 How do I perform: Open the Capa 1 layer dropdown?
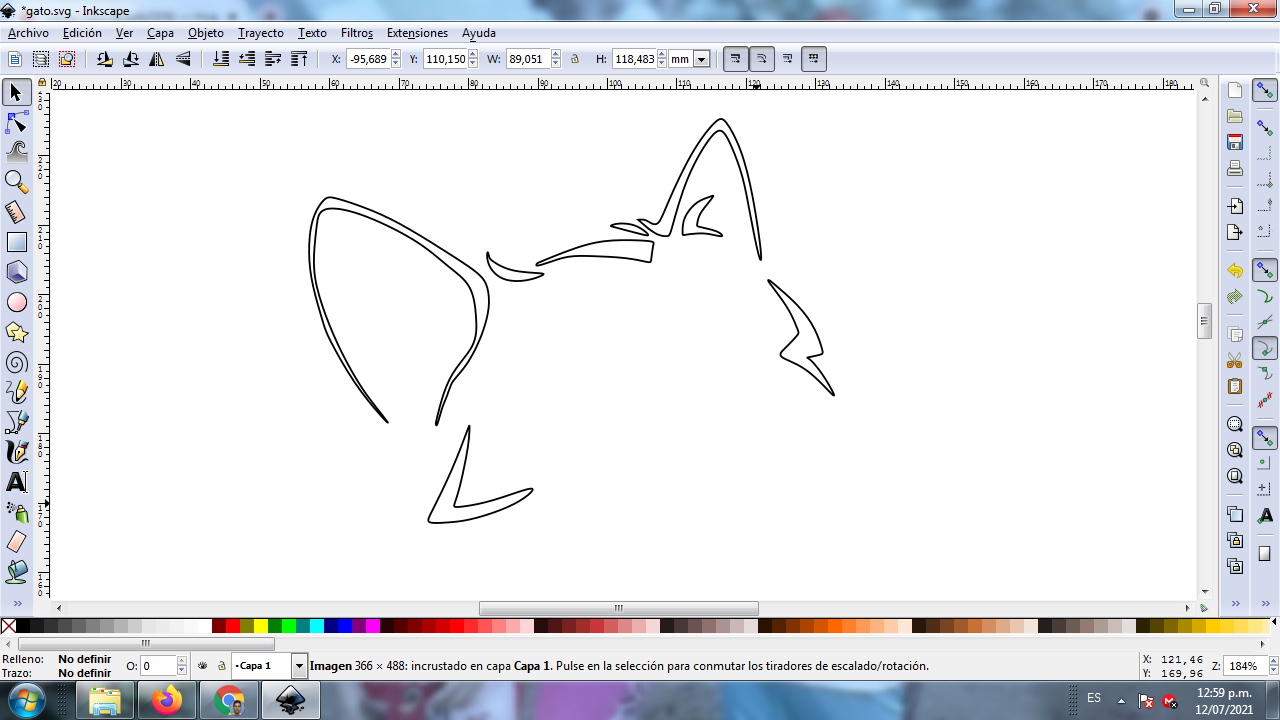(299, 665)
